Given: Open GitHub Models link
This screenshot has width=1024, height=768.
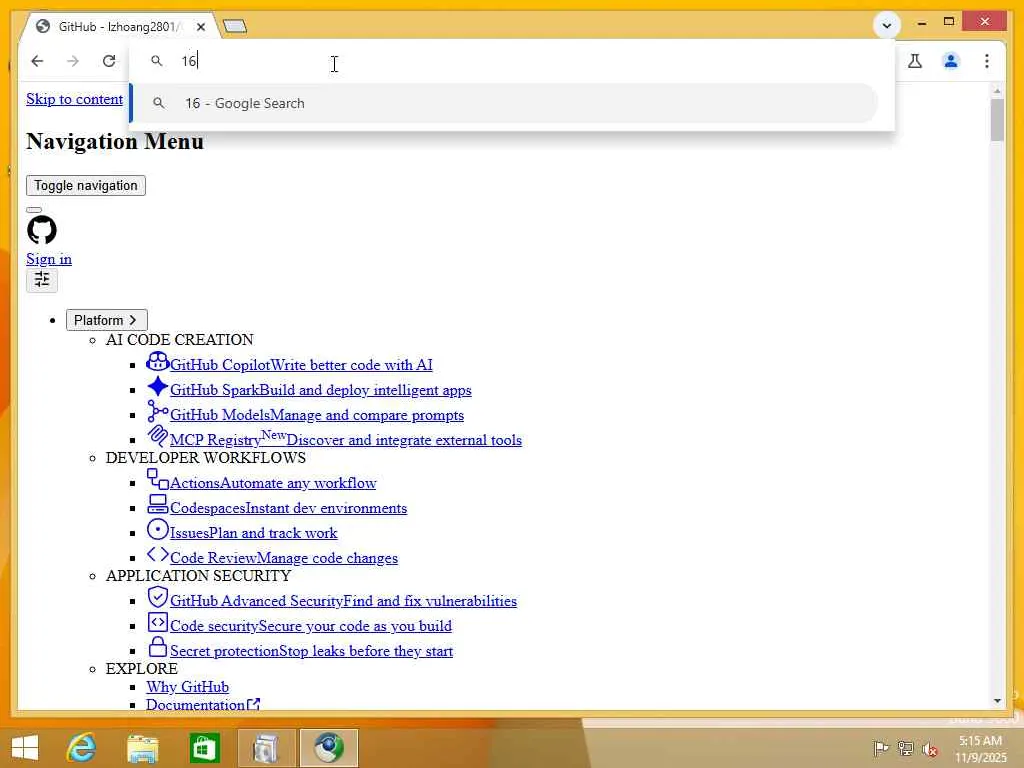Looking at the screenshot, I should [317, 415].
